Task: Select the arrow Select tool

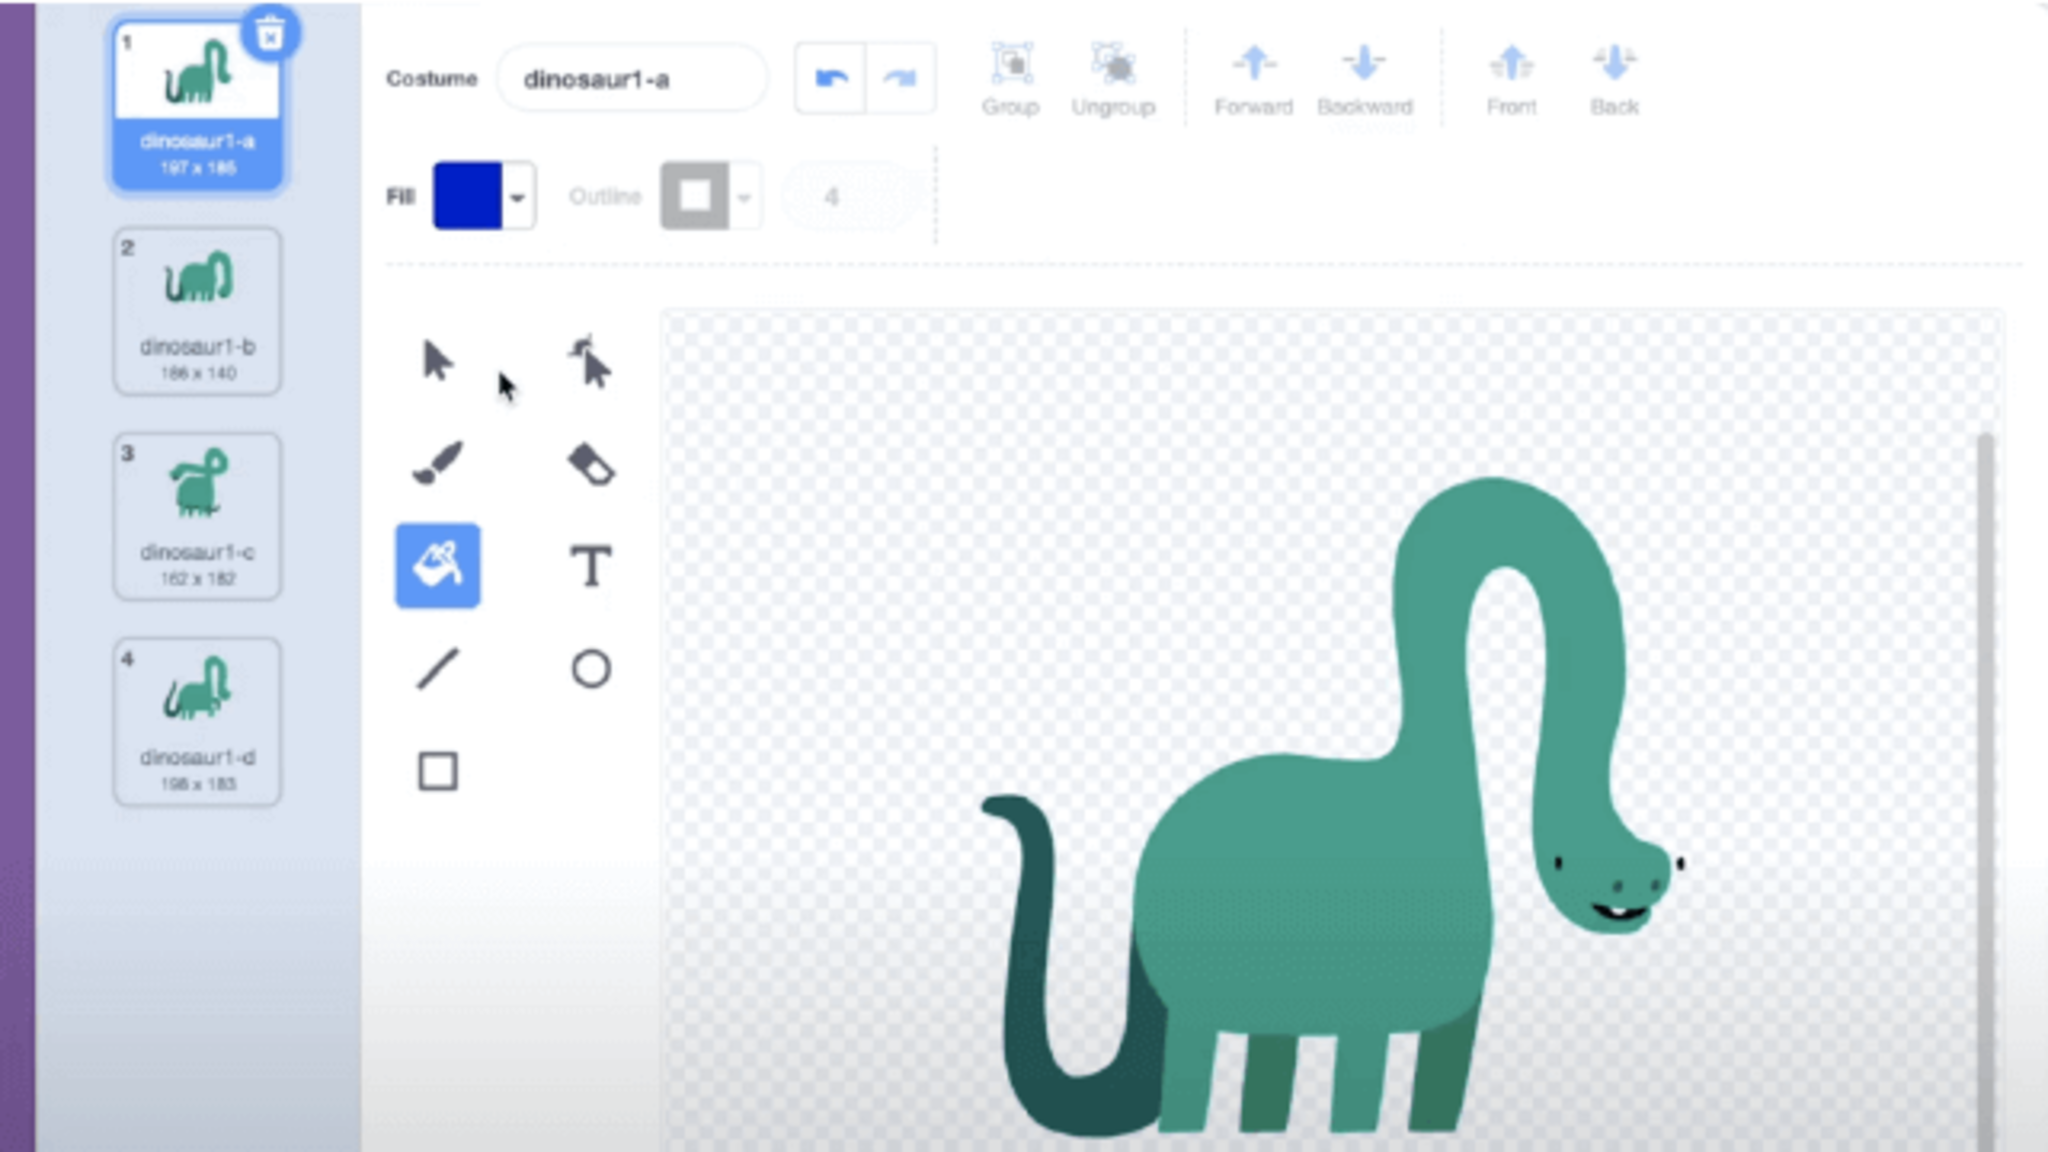Action: 437,361
